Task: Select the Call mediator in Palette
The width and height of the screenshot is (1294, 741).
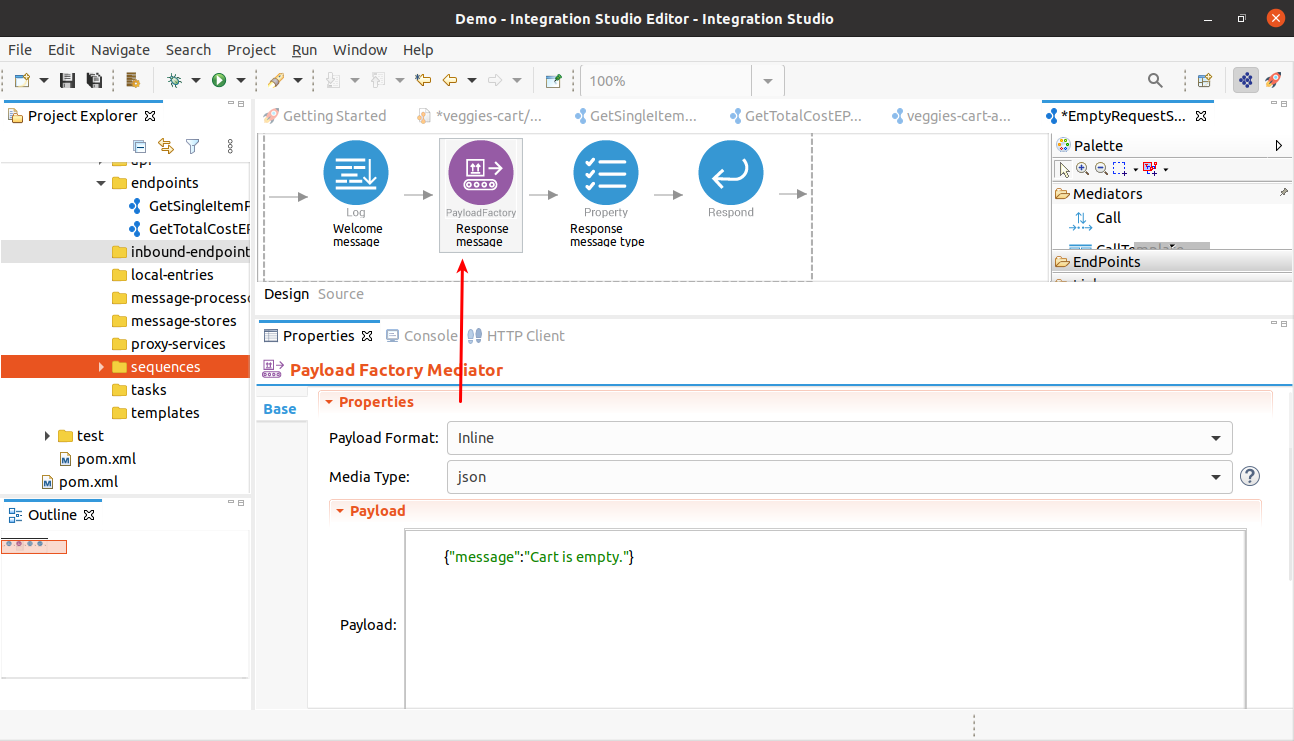Action: [x=1095, y=219]
